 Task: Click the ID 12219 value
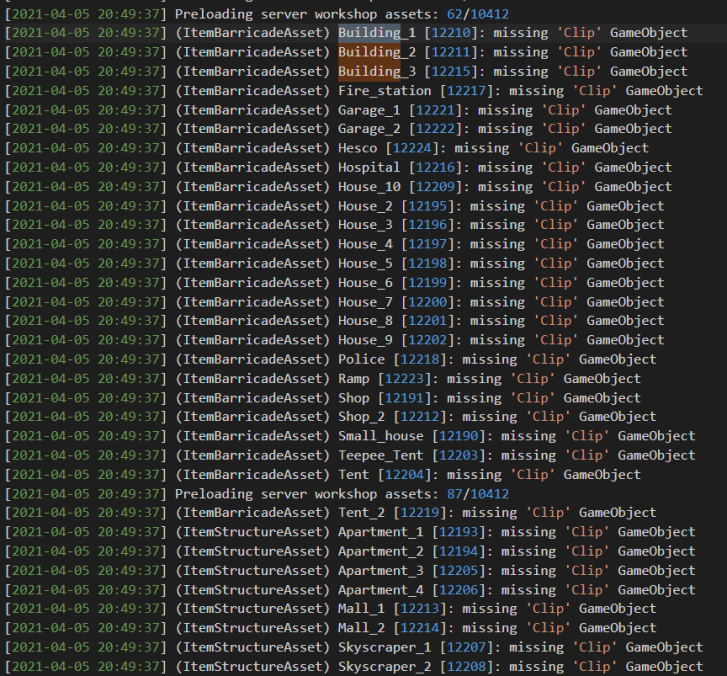coord(420,512)
